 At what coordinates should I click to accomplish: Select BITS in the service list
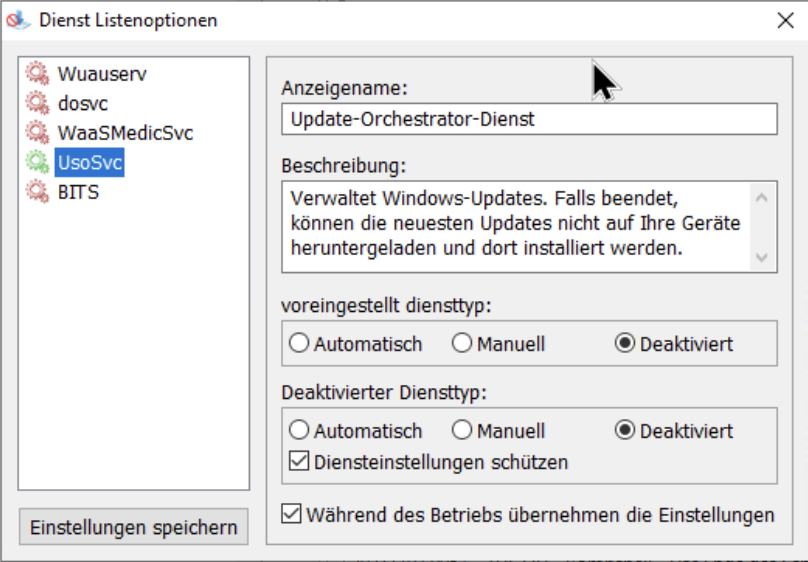pos(77,192)
